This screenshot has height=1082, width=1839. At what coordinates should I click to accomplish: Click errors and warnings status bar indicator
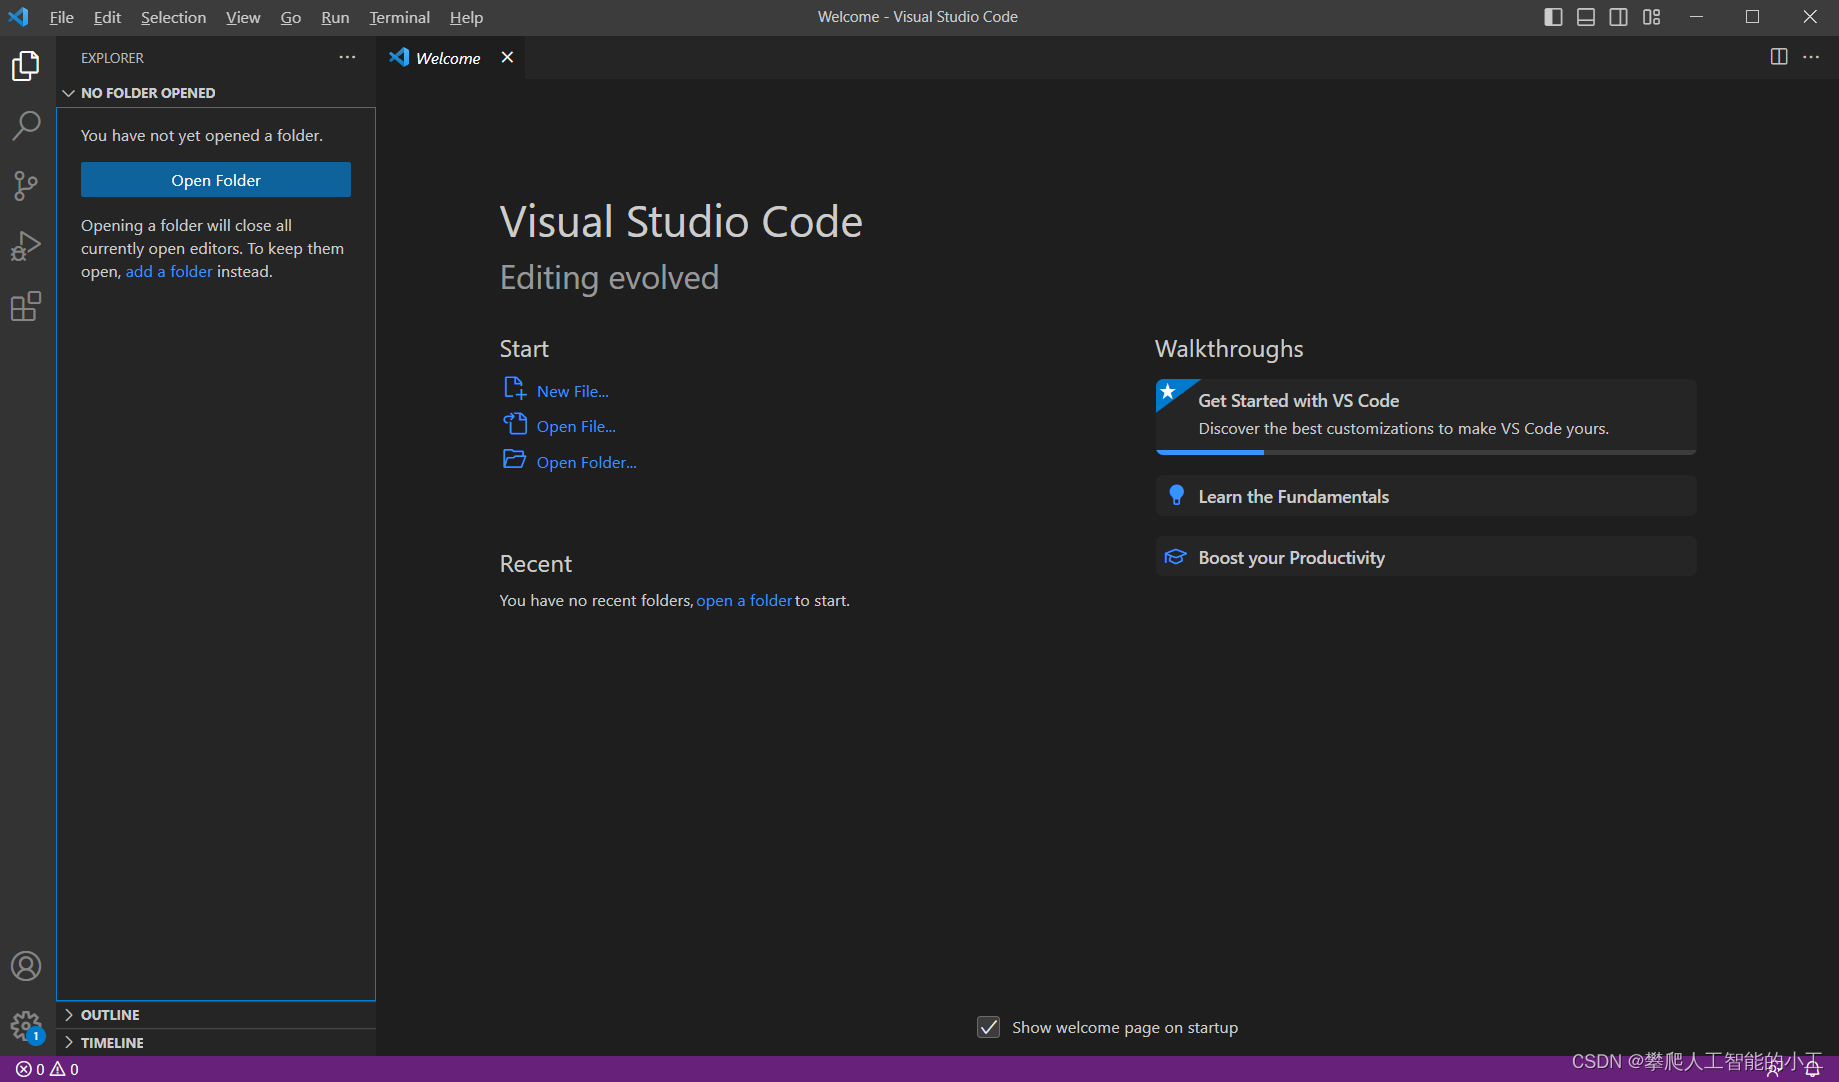(x=47, y=1069)
